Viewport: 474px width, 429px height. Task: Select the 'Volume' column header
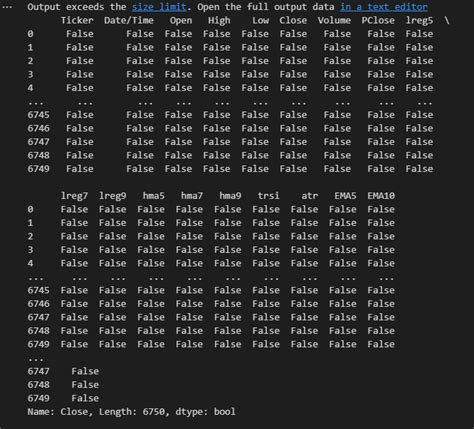(334, 20)
